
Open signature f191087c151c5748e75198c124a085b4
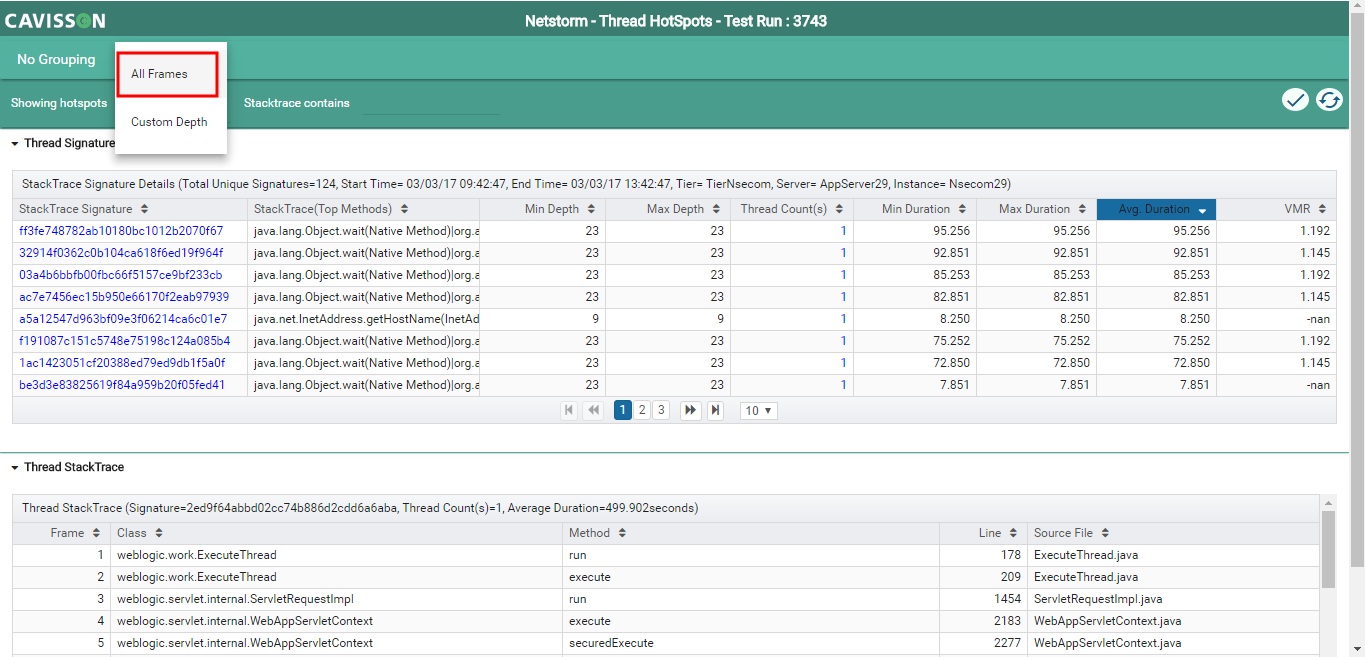(x=124, y=341)
